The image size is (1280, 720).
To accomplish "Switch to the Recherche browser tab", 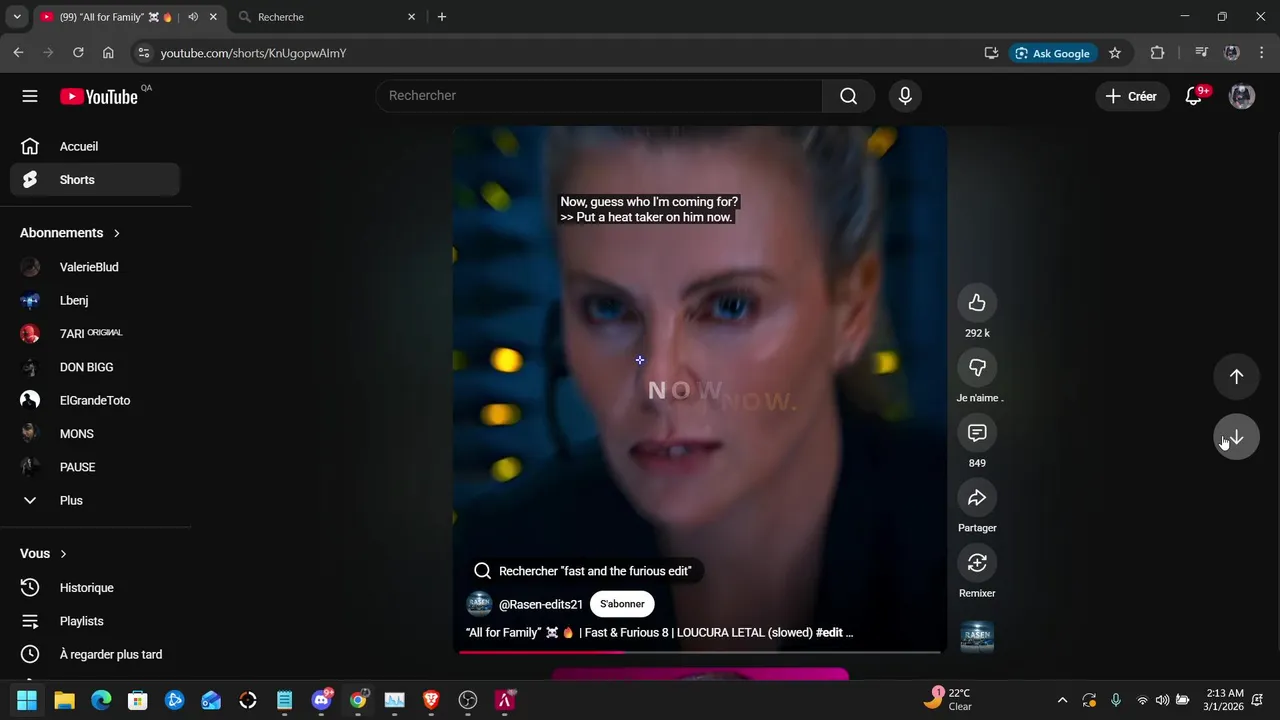I will 328,17.
